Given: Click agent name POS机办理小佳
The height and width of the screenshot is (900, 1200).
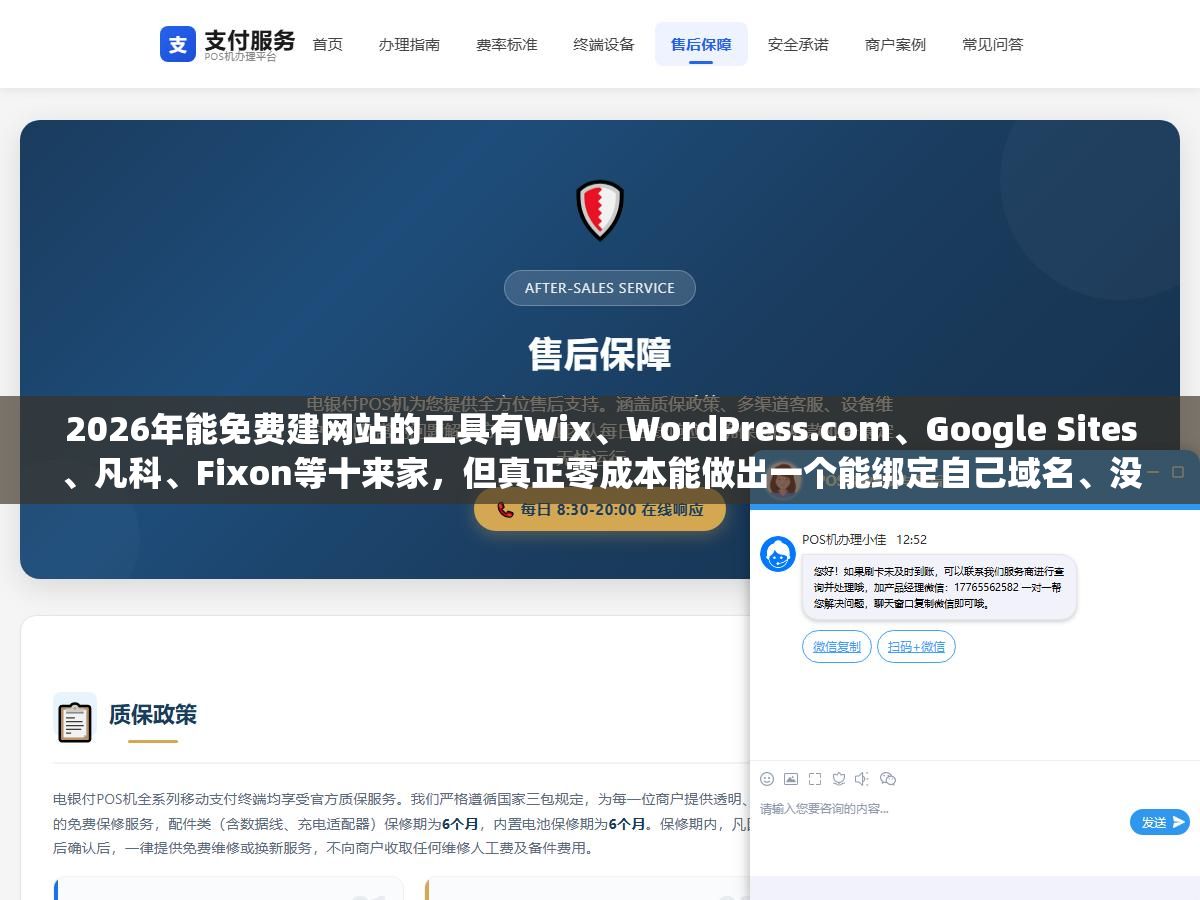Looking at the screenshot, I should (844, 539).
